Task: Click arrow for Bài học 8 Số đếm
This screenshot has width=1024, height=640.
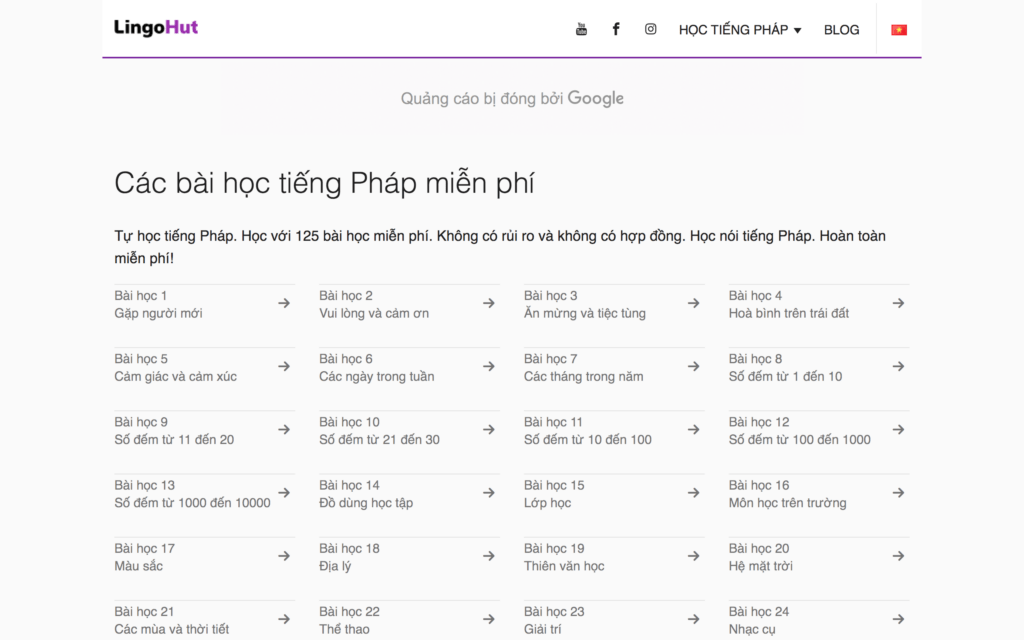Action: tap(899, 366)
